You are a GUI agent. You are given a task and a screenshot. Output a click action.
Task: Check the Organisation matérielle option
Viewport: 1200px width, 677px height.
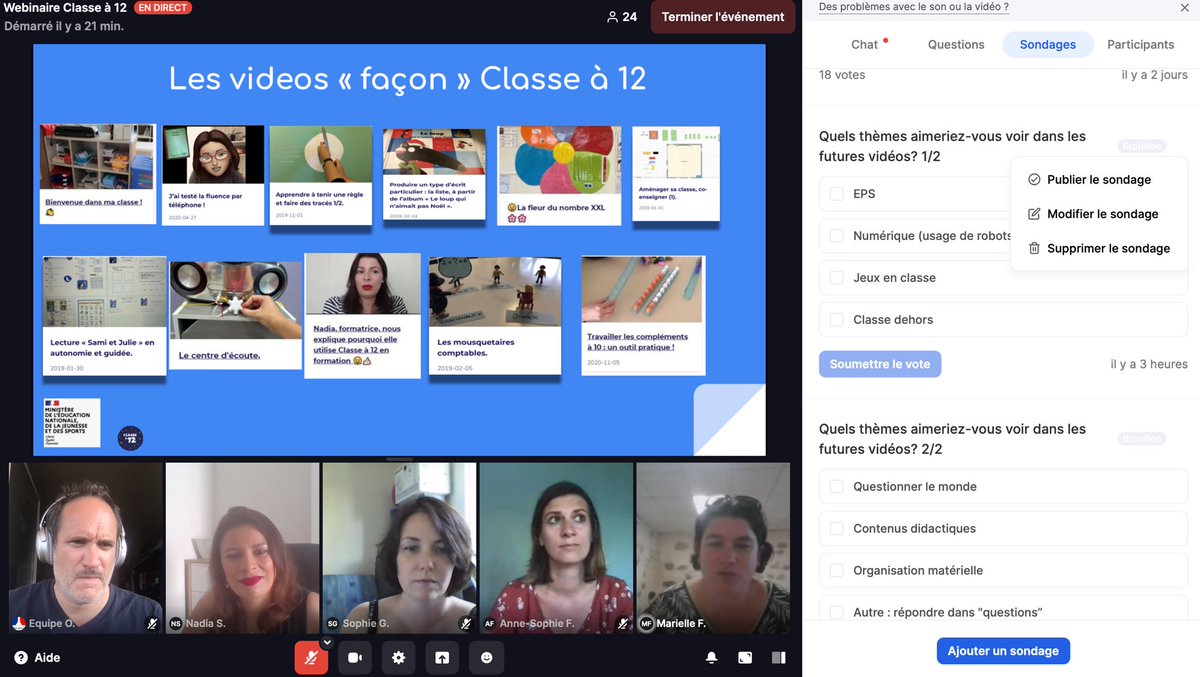point(836,571)
